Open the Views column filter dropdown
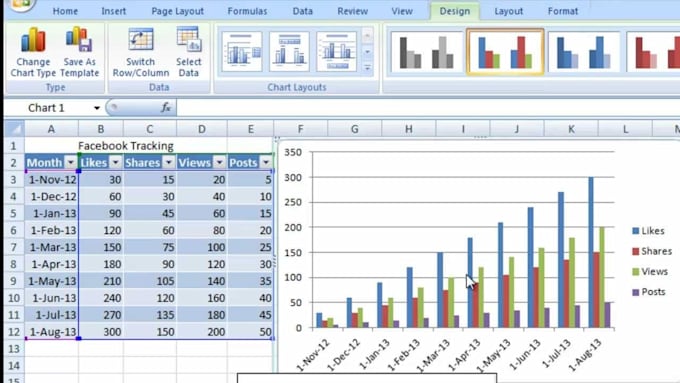The width and height of the screenshot is (680, 383). pos(219,163)
